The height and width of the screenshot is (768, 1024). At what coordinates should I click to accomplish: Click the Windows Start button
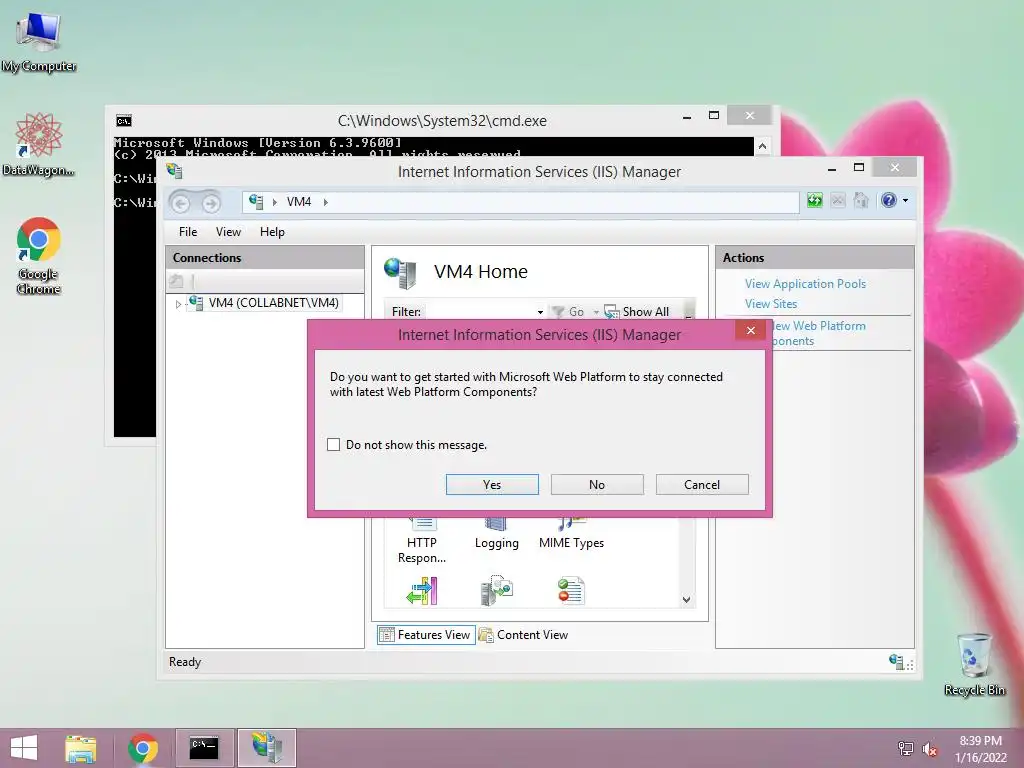coord(24,748)
